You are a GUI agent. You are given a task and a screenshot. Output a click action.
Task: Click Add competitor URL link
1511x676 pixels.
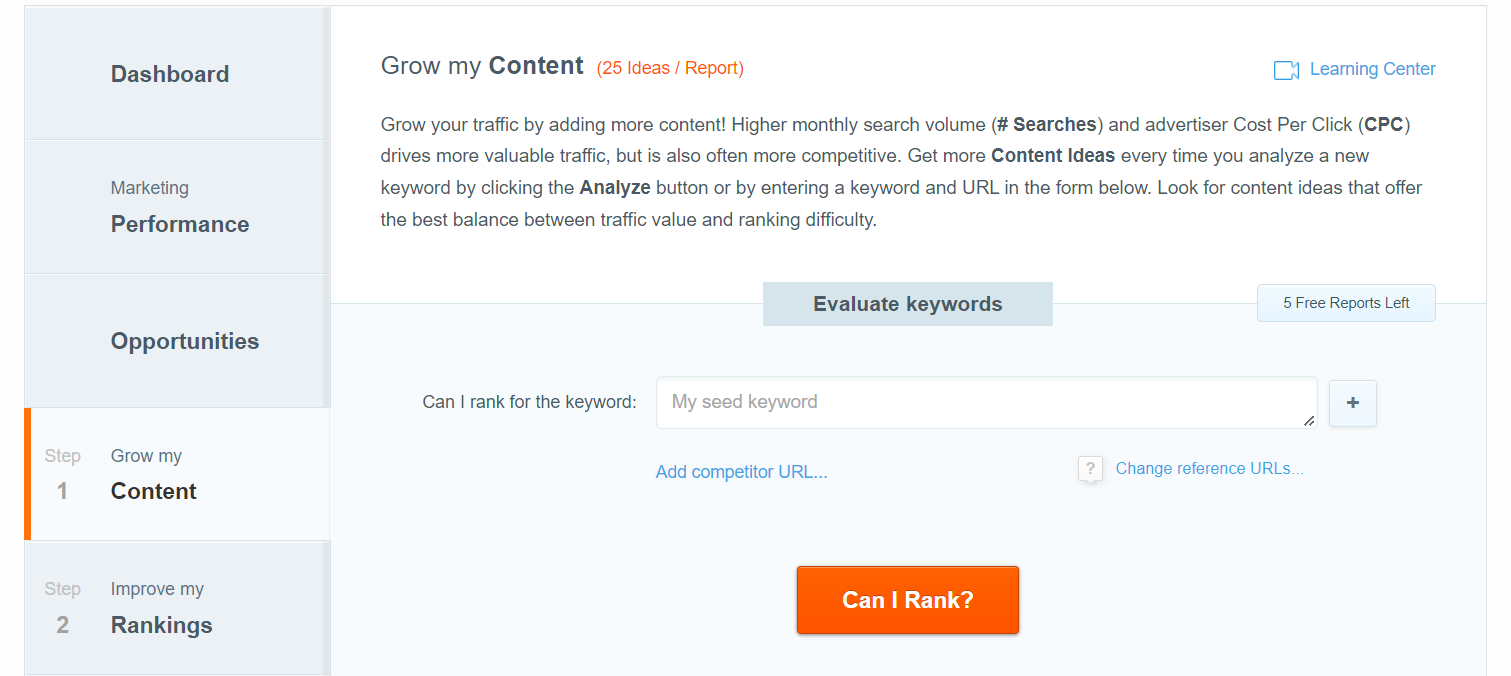tap(742, 472)
